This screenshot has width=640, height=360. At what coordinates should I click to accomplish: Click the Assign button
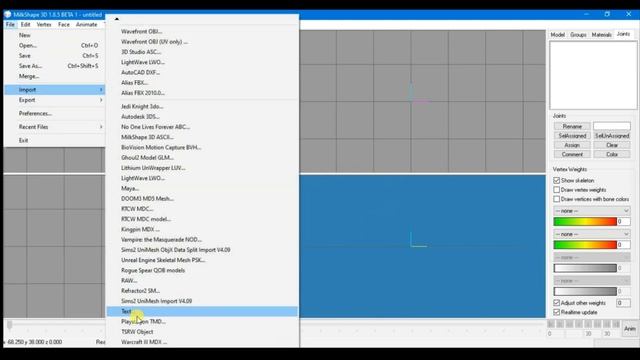(x=572, y=145)
